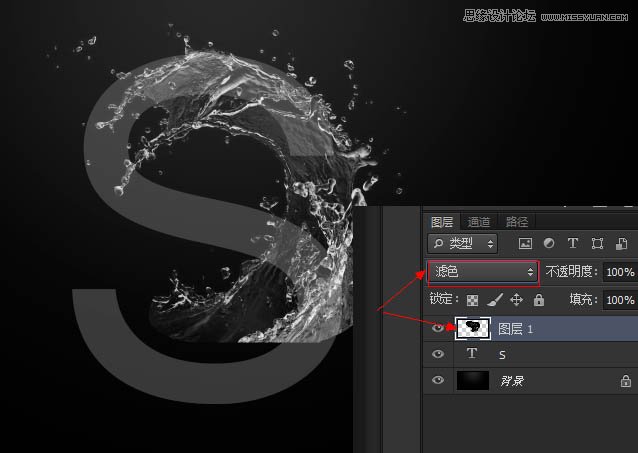Filter layers by text type icon

(x=573, y=243)
